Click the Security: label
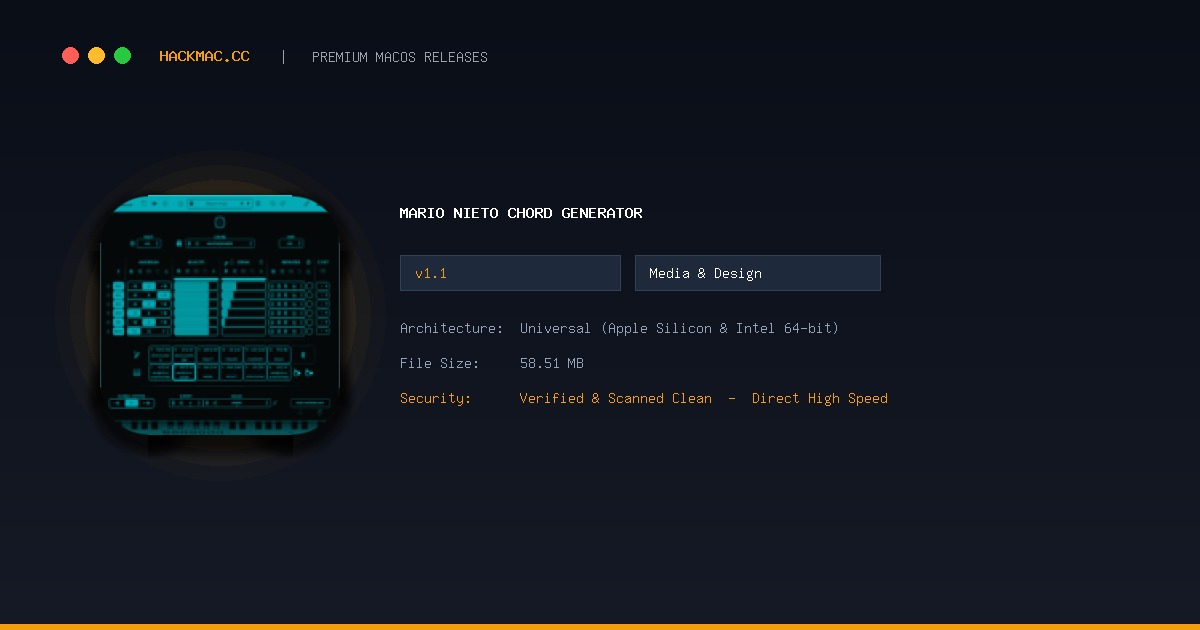1200x630 pixels. coord(436,398)
